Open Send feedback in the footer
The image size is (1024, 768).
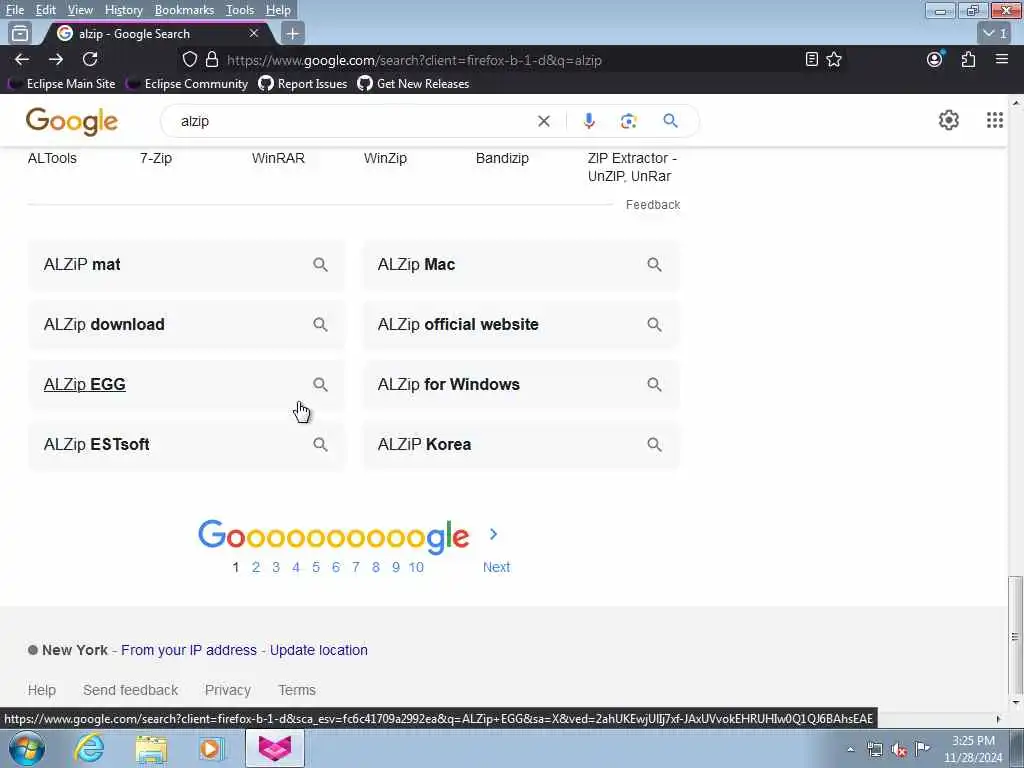point(131,690)
